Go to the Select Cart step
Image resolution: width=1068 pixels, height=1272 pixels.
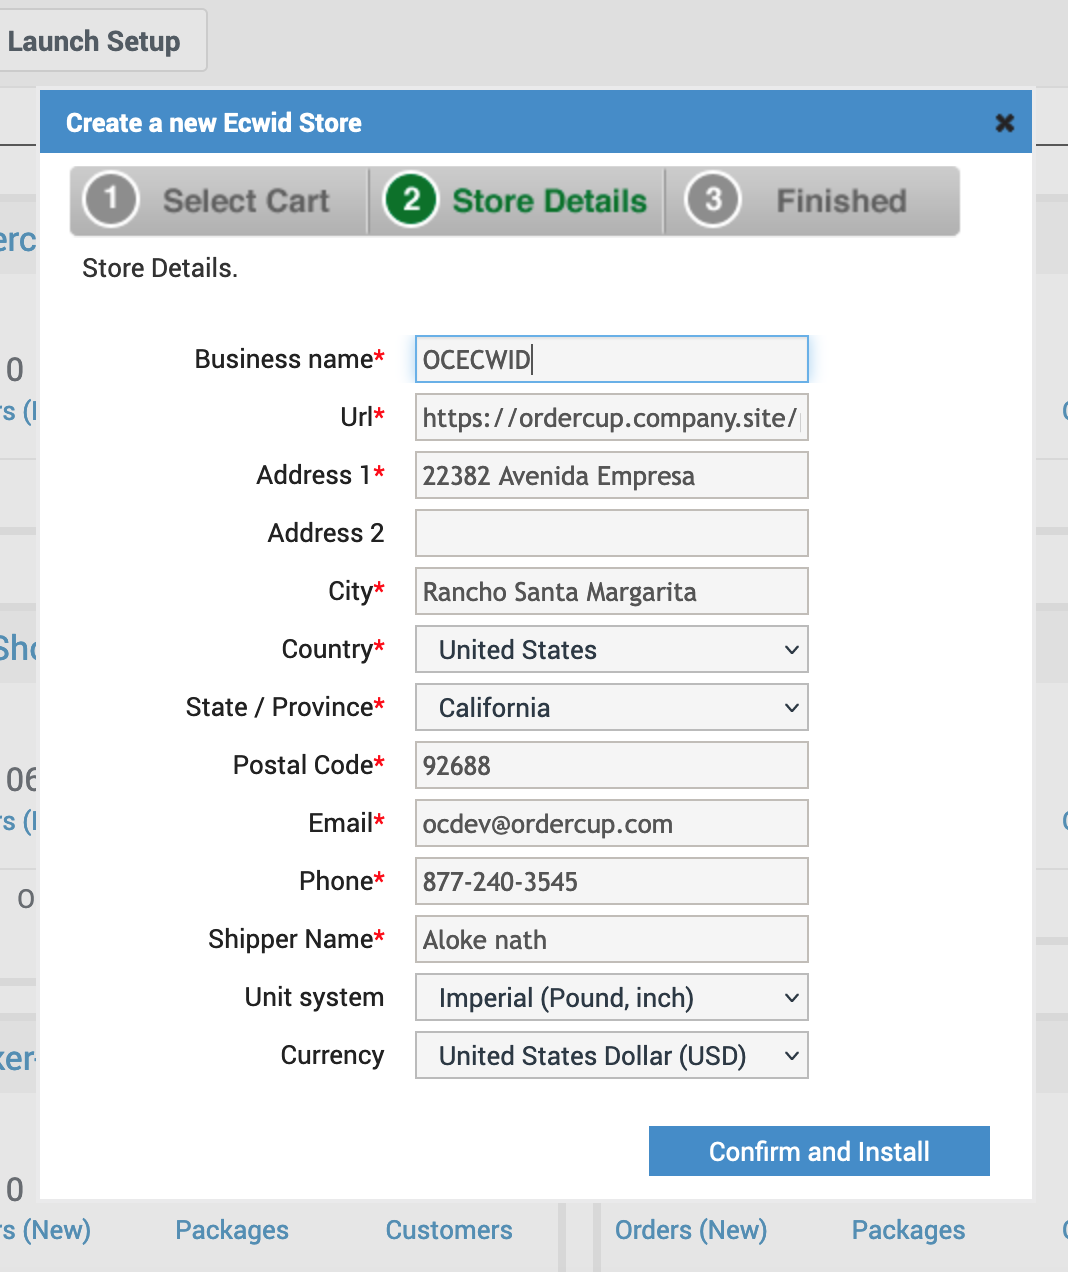tap(246, 201)
